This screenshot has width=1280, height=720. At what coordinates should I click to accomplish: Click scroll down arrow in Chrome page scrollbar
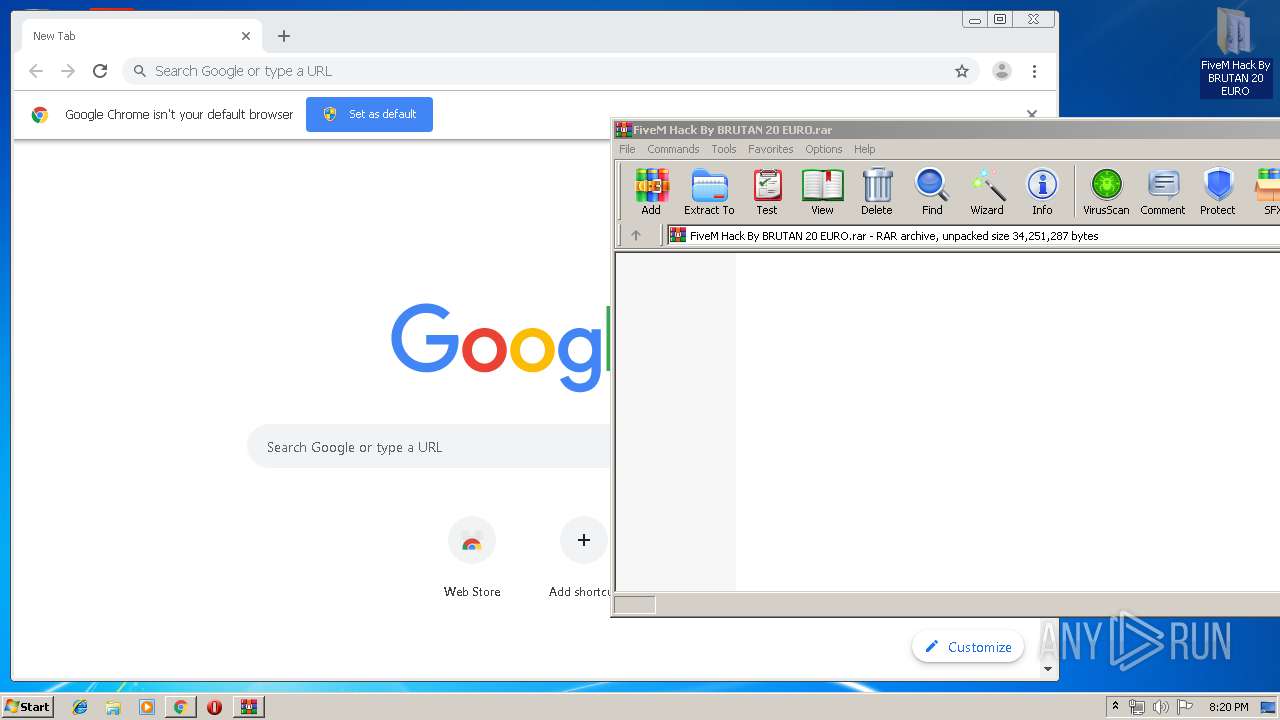1048,669
